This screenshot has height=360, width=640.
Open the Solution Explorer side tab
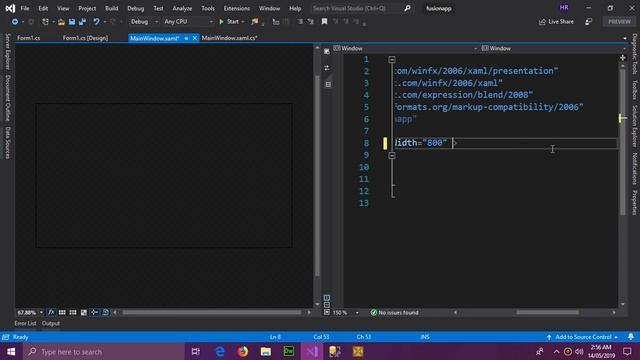[634, 126]
